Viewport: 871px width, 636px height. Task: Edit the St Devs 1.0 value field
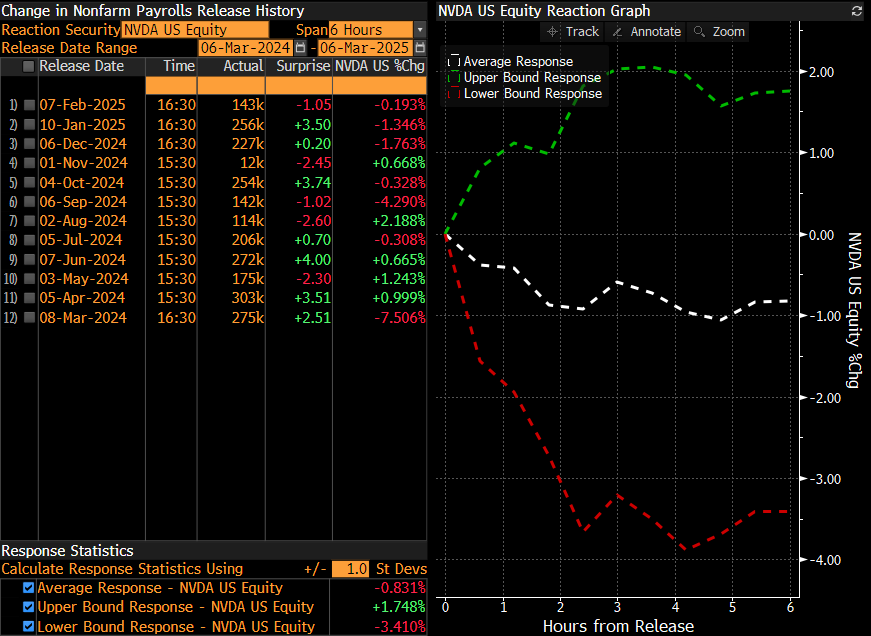click(x=351, y=569)
